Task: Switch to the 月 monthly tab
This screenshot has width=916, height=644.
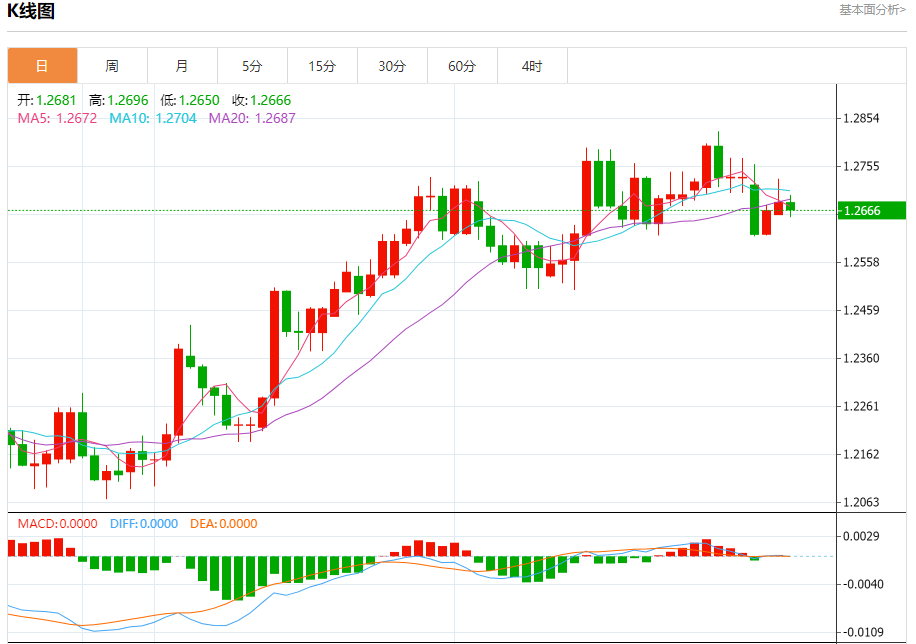Action: 182,66
